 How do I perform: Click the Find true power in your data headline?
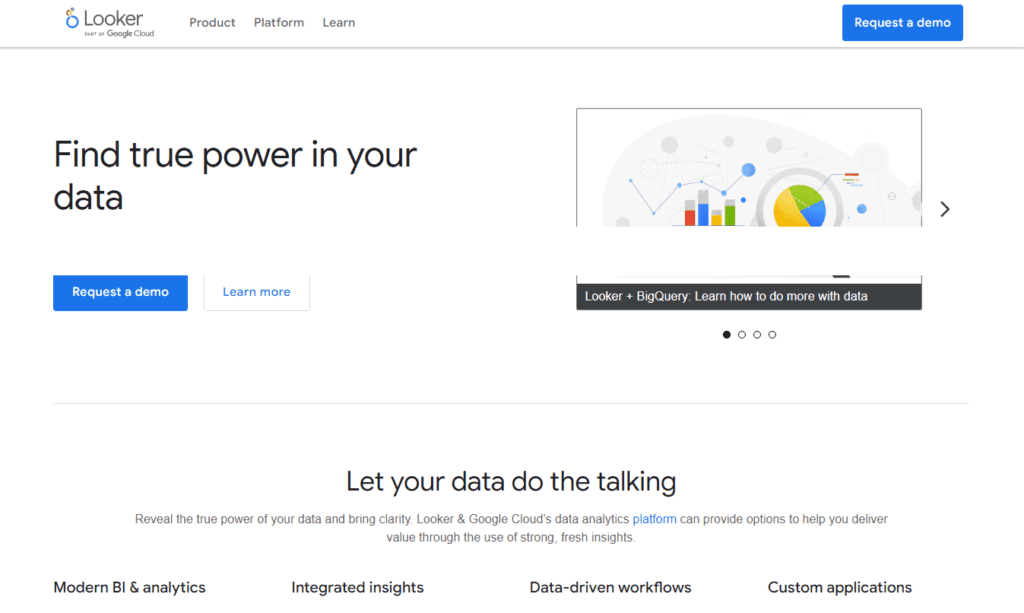point(235,176)
